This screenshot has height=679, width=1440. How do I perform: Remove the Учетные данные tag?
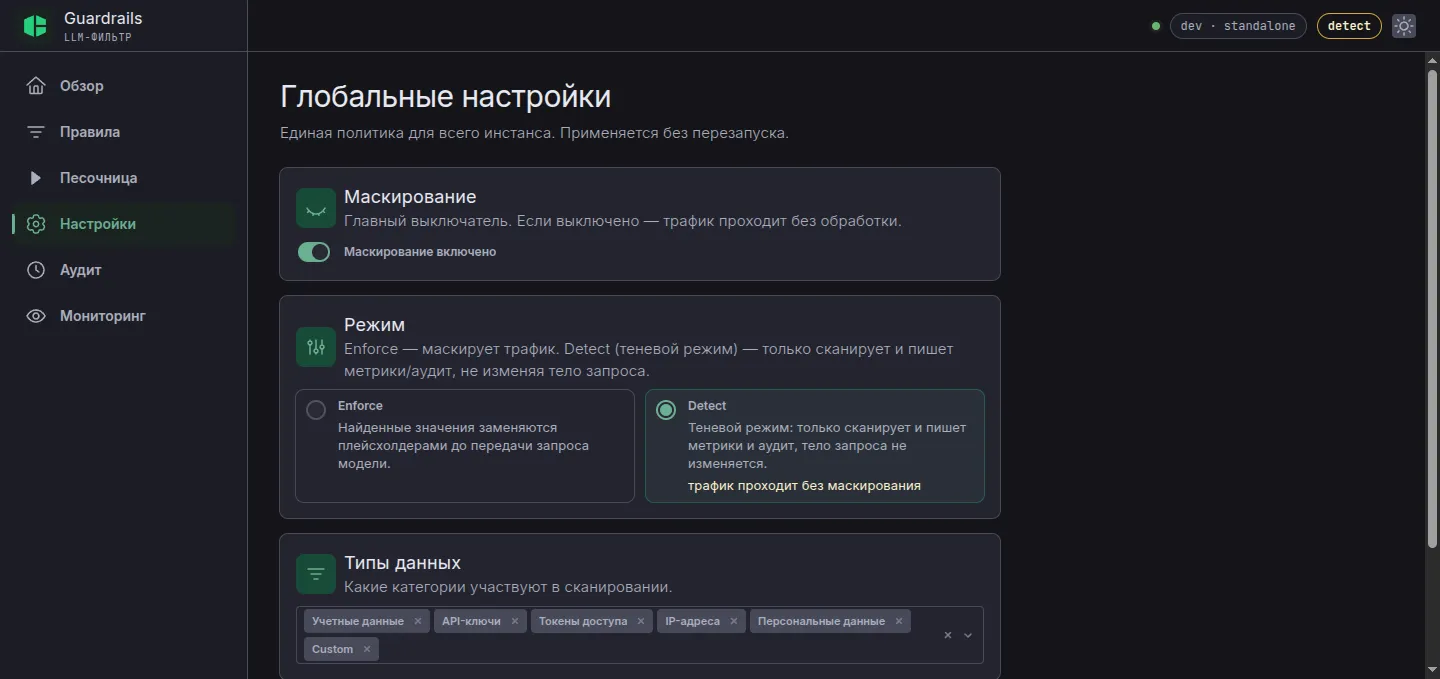click(x=418, y=621)
